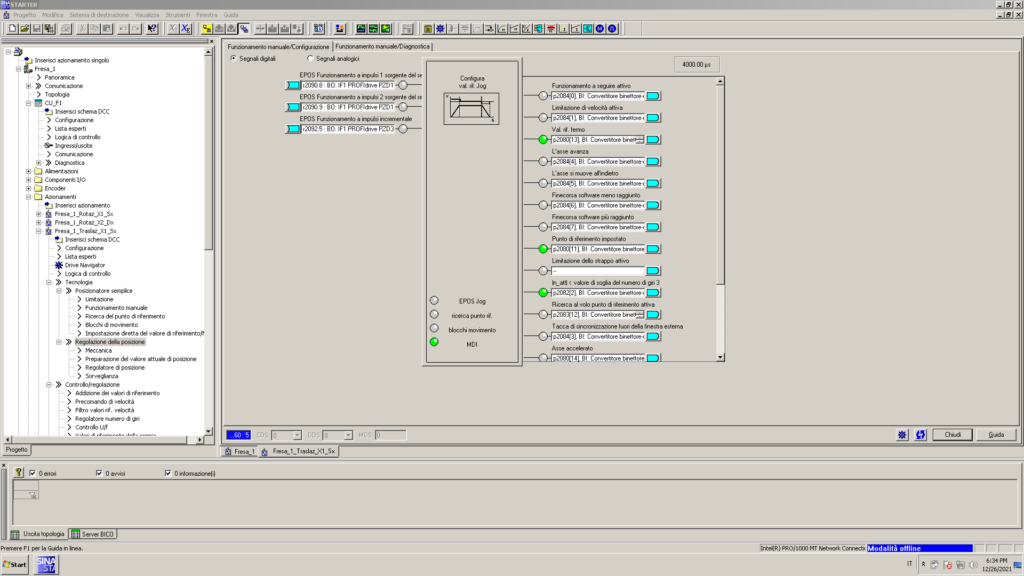Click the Undo arrow icon

pos(123,29)
